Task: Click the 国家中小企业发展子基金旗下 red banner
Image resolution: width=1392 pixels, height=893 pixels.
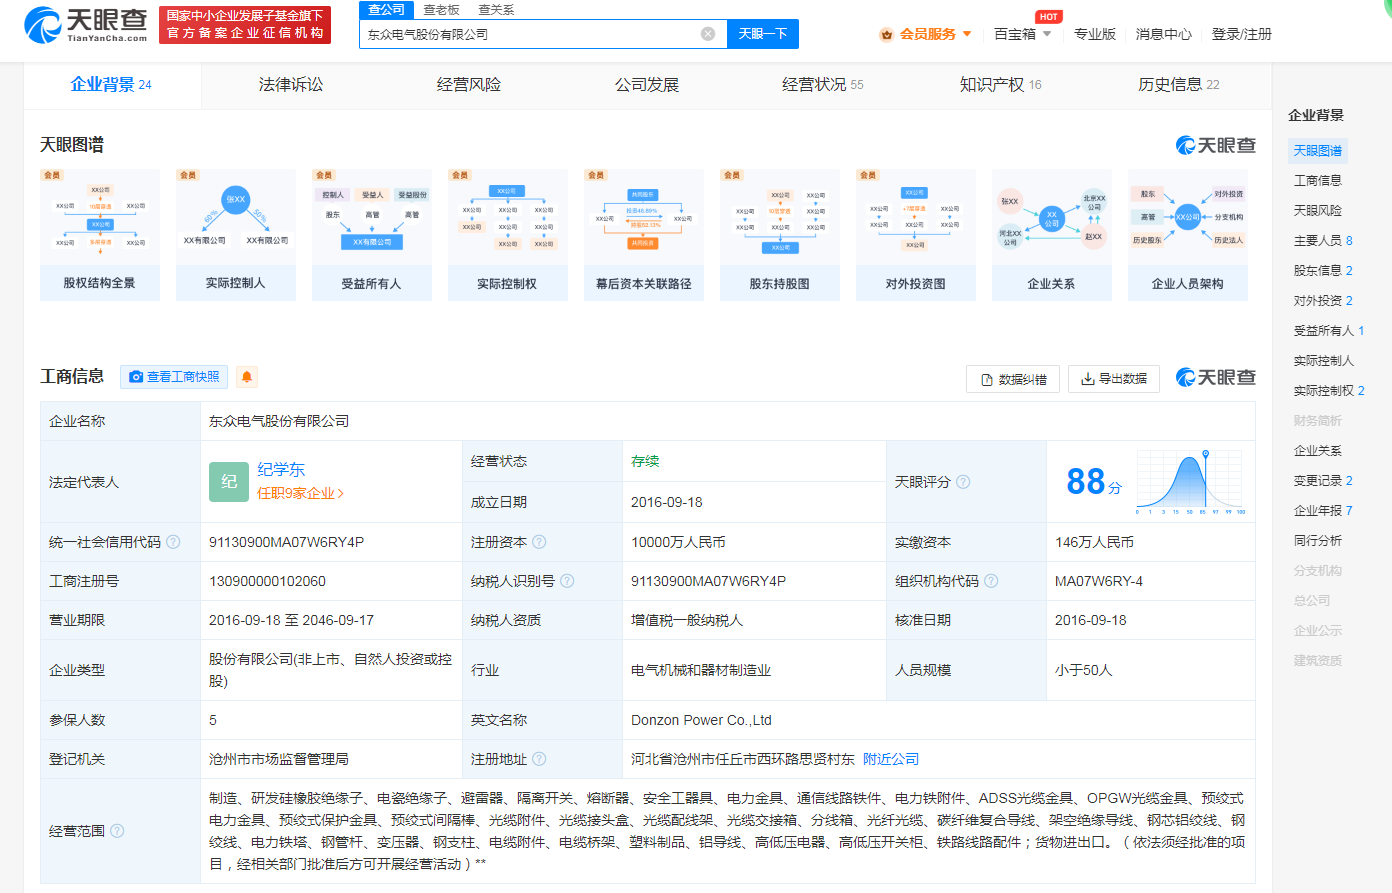Action: tap(245, 24)
